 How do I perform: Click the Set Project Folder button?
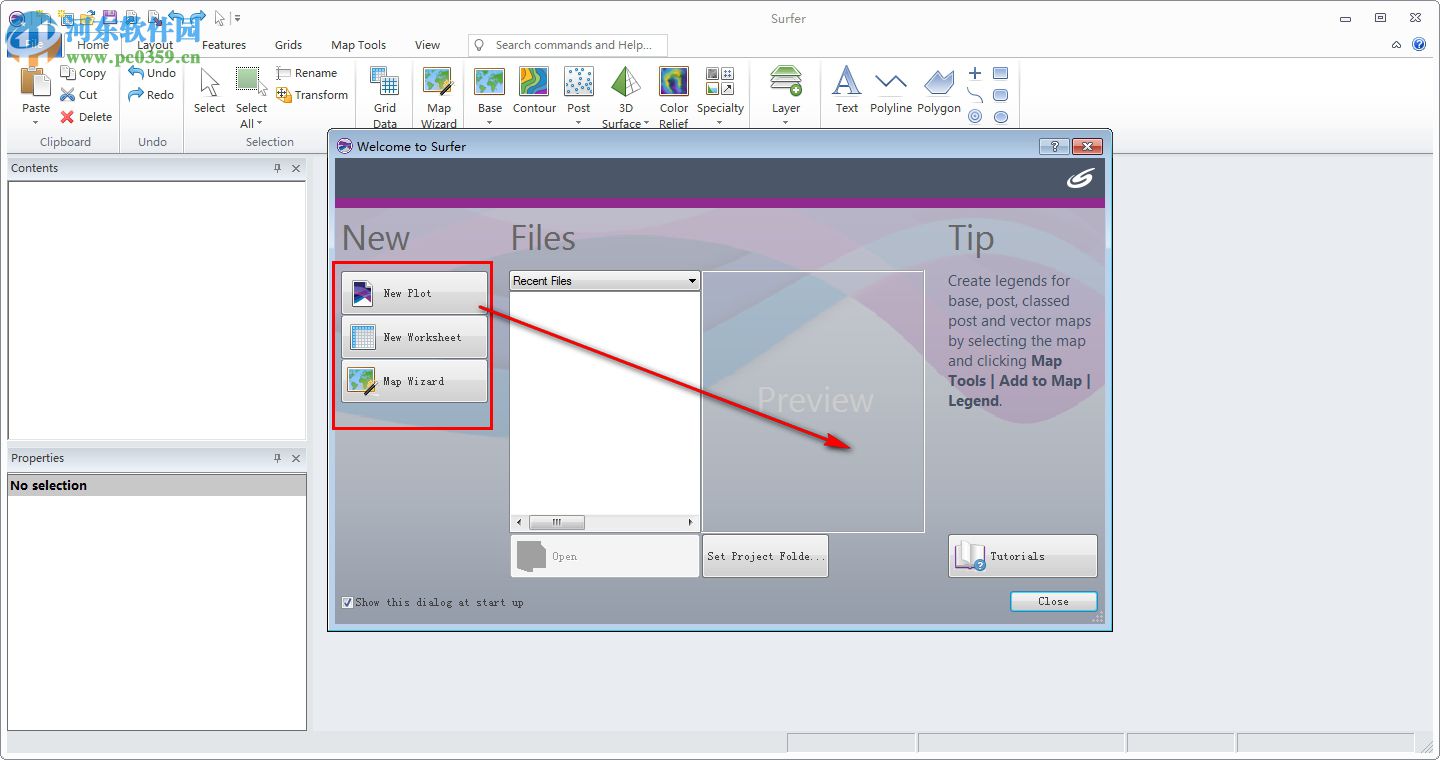(765, 556)
